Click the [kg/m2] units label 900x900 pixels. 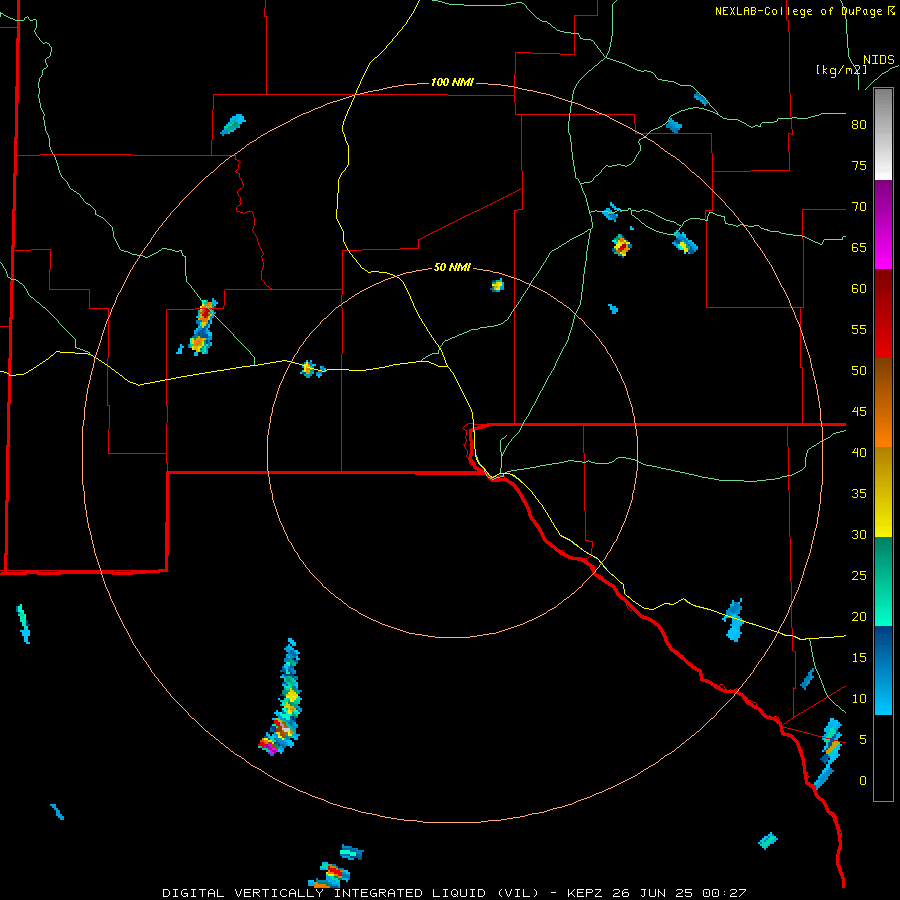841,70
